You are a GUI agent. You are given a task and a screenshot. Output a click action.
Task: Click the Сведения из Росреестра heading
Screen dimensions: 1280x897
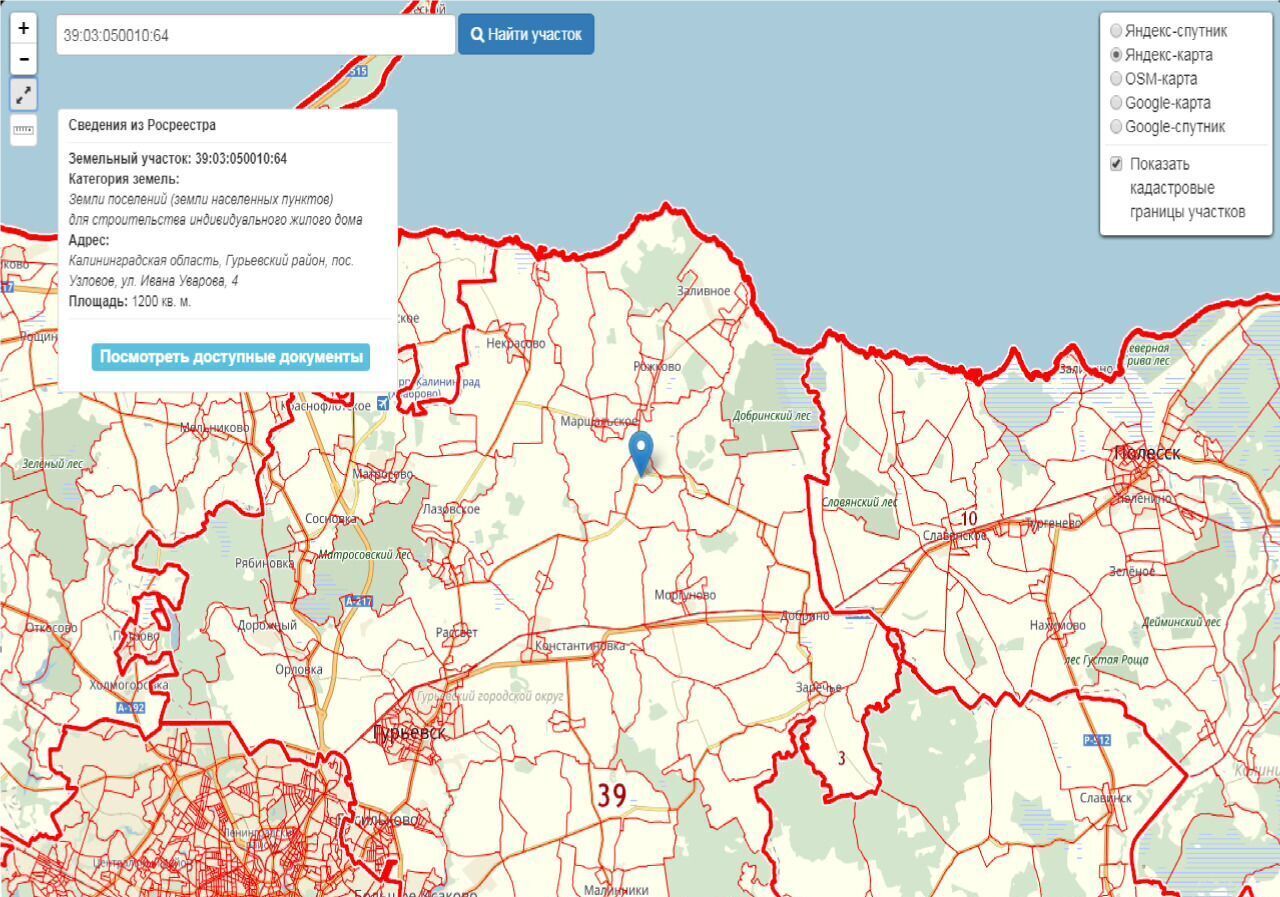[142, 125]
